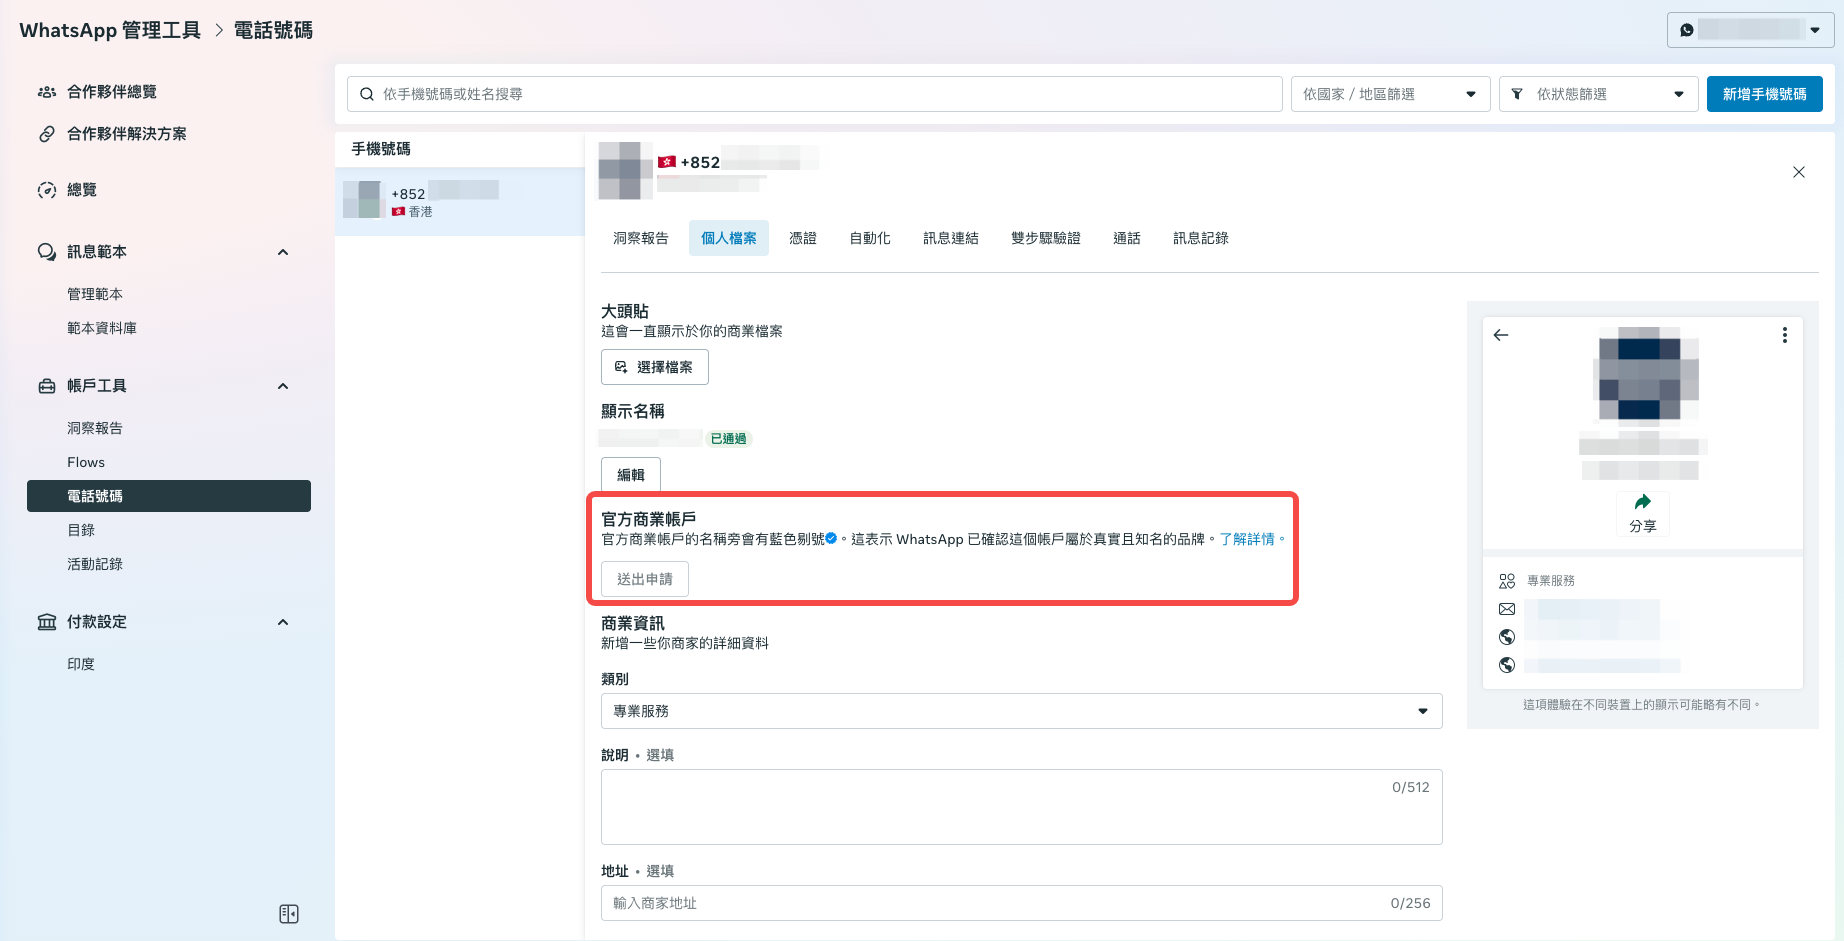1844x941 pixels.
Task: Click the email envelope icon in preview
Action: (1507, 609)
